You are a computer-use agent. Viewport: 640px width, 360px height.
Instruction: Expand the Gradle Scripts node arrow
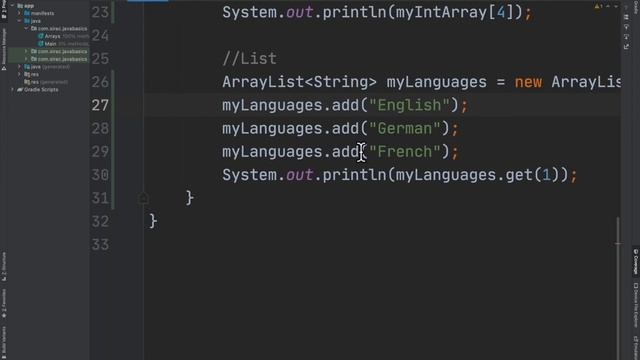coord(12,89)
